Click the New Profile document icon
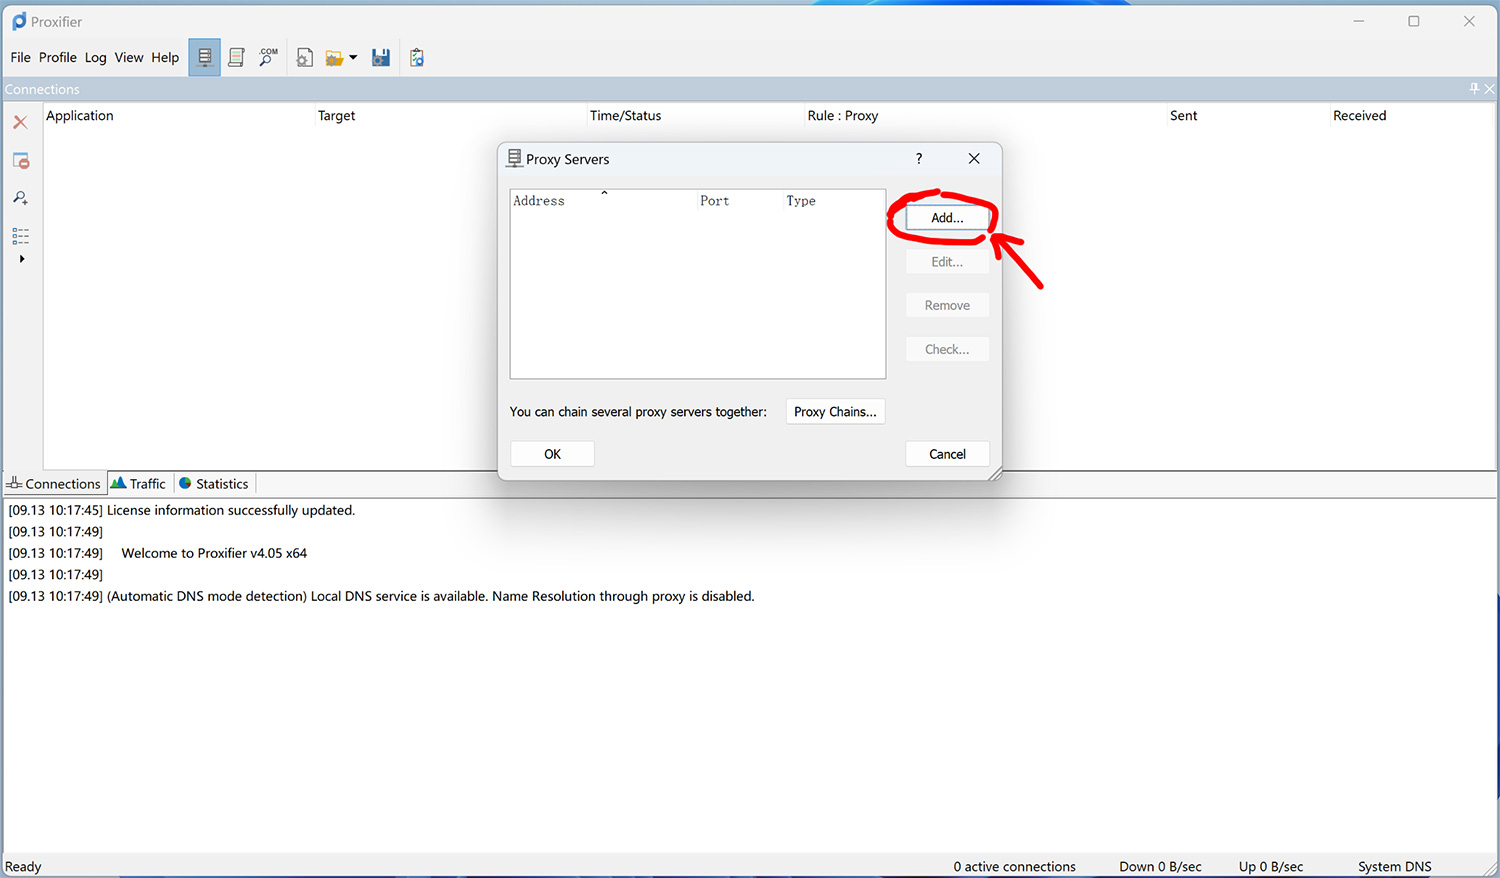 click(x=305, y=58)
